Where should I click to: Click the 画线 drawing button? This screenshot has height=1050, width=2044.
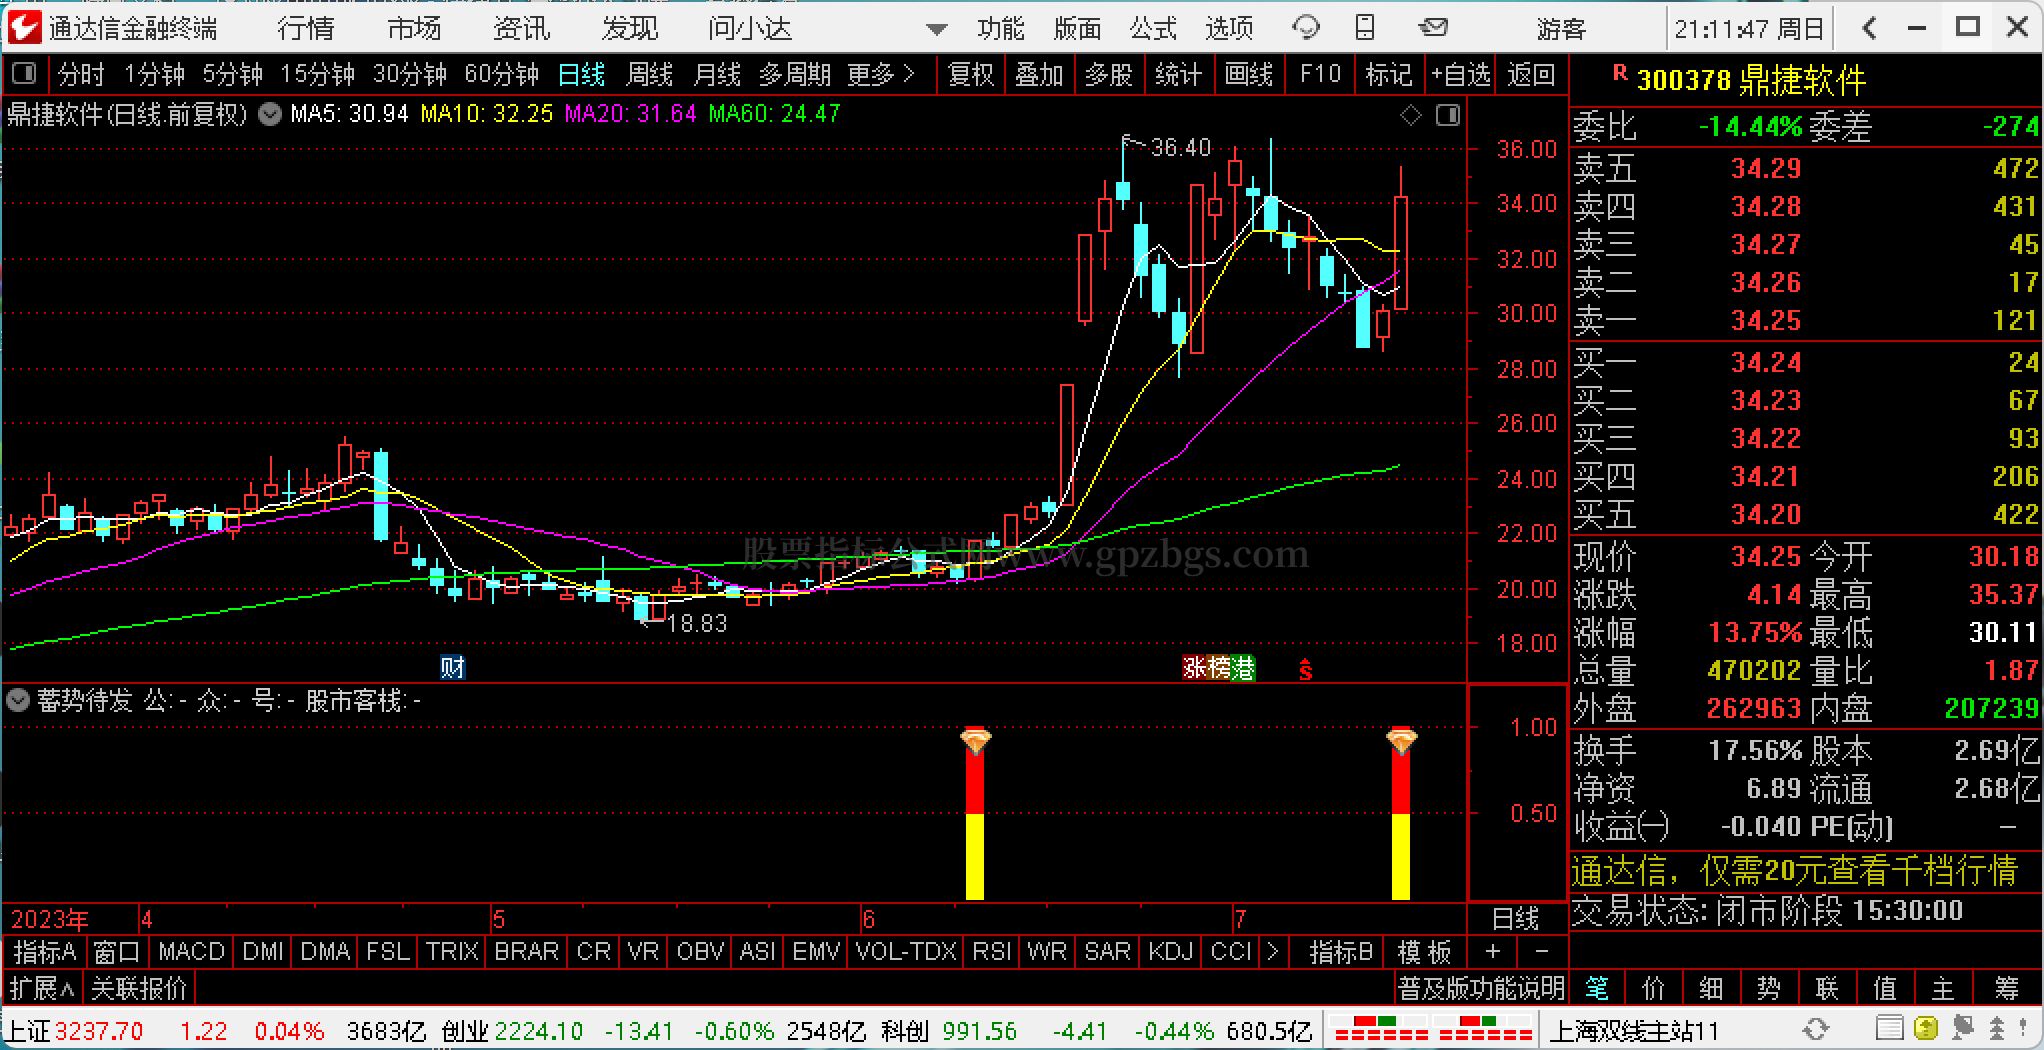coord(1249,74)
